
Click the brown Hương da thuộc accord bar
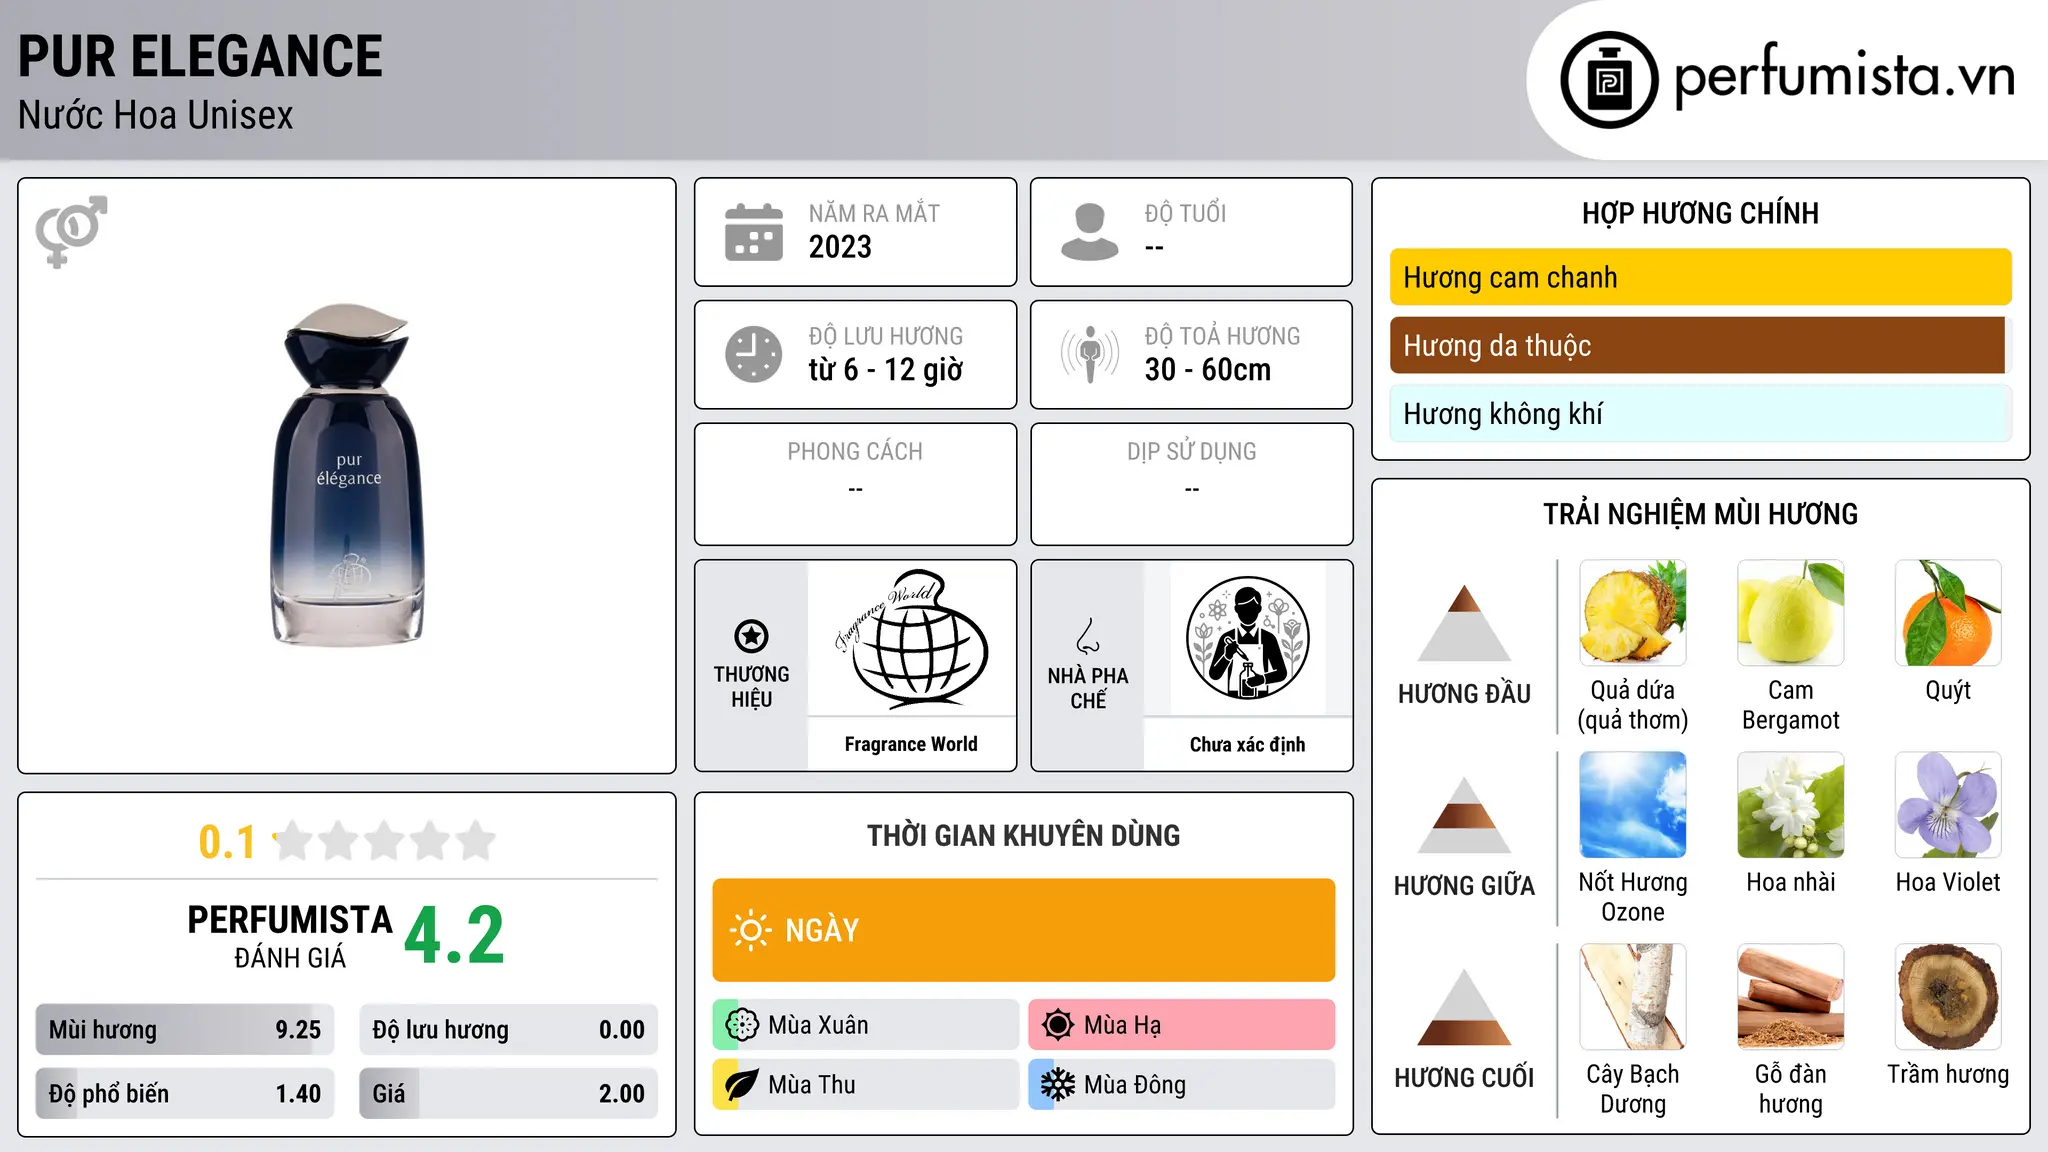[1700, 345]
